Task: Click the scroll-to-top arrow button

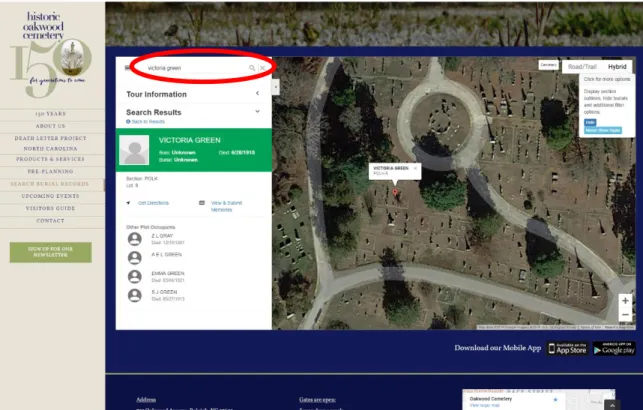Action: click(612, 405)
